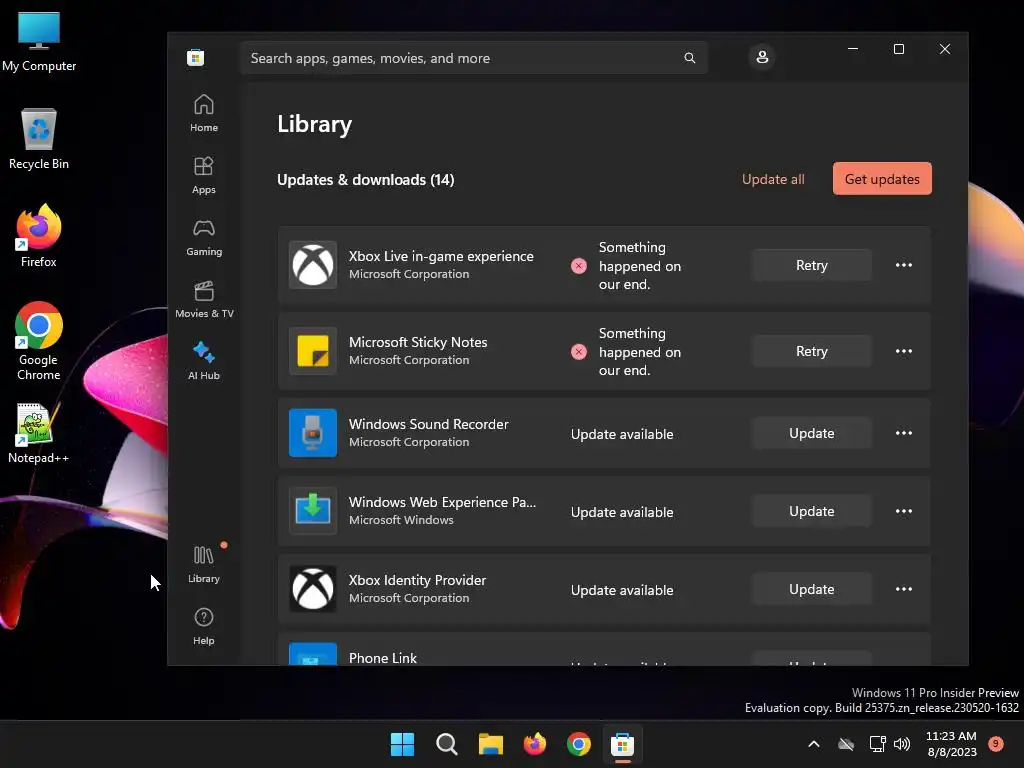
Task: Open Firefox from the taskbar
Action: coord(535,744)
